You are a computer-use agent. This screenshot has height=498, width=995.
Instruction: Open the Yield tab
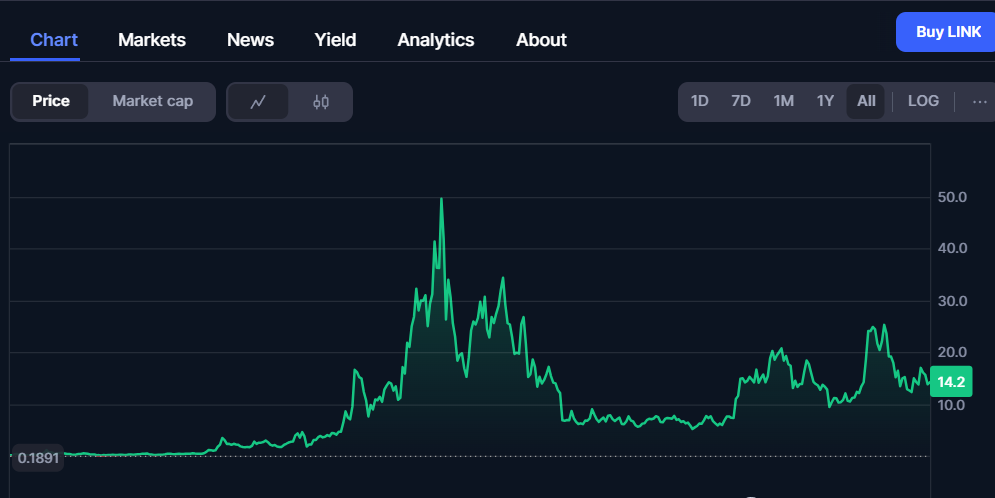(x=335, y=40)
